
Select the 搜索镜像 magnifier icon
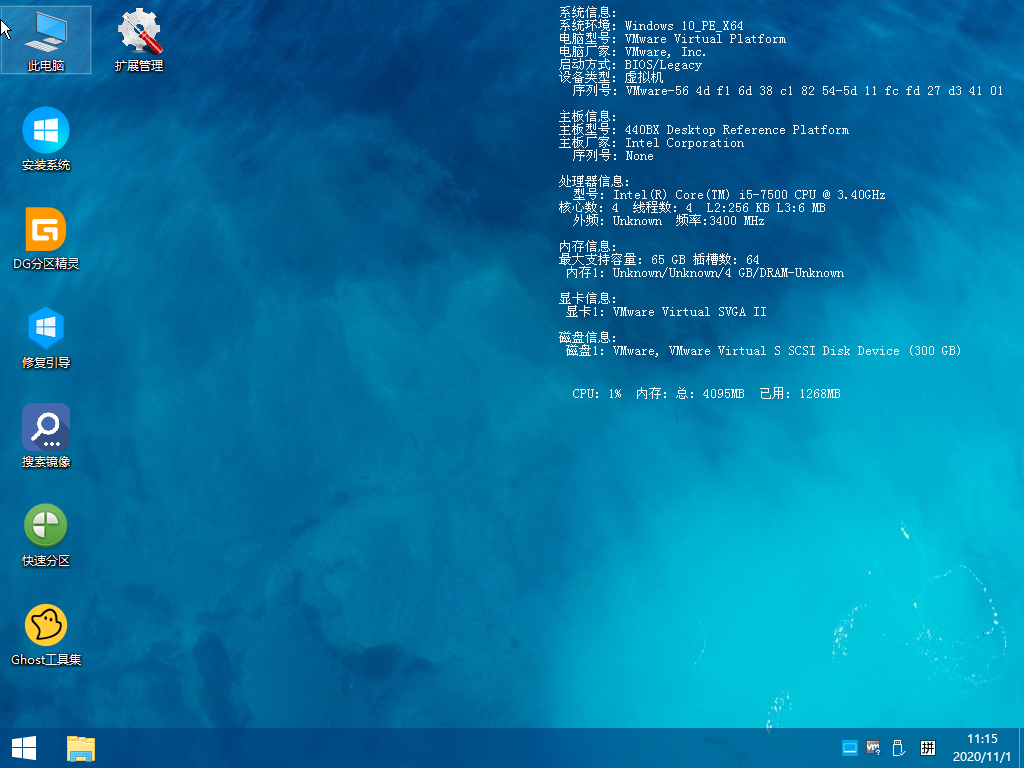[x=46, y=436]
